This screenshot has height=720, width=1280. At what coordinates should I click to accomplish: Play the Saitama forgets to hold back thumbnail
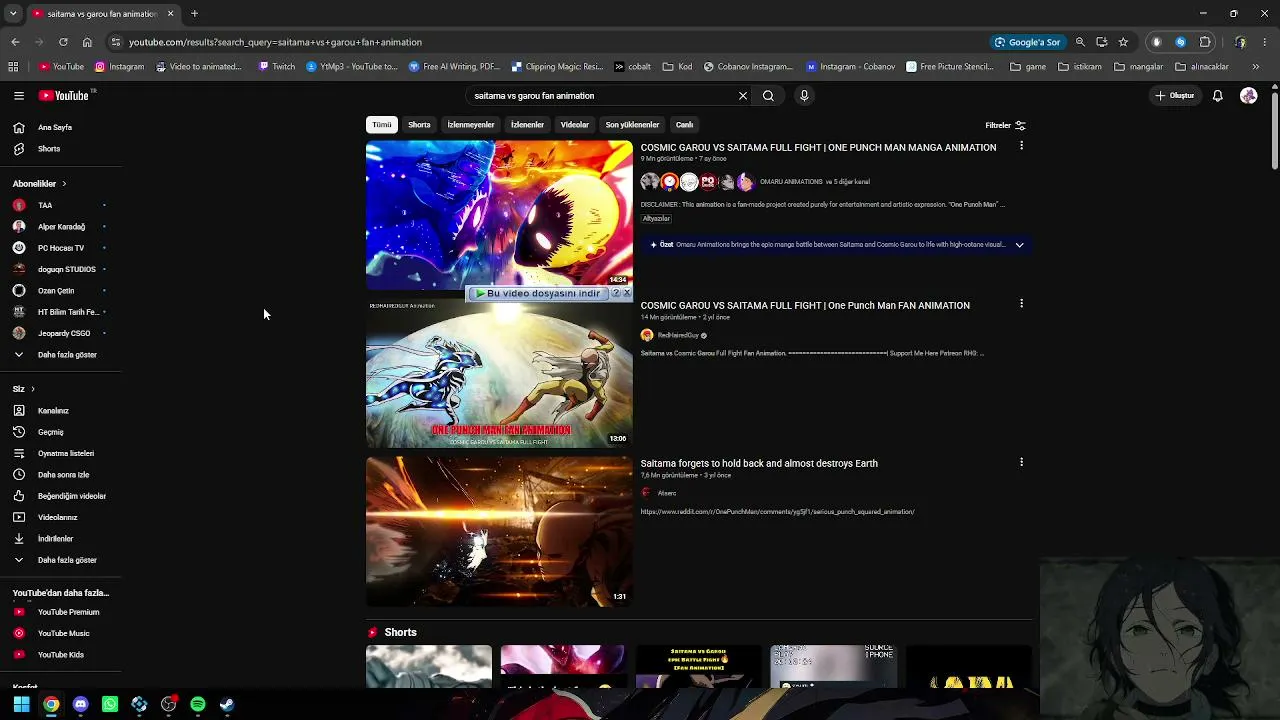[499, 532]
